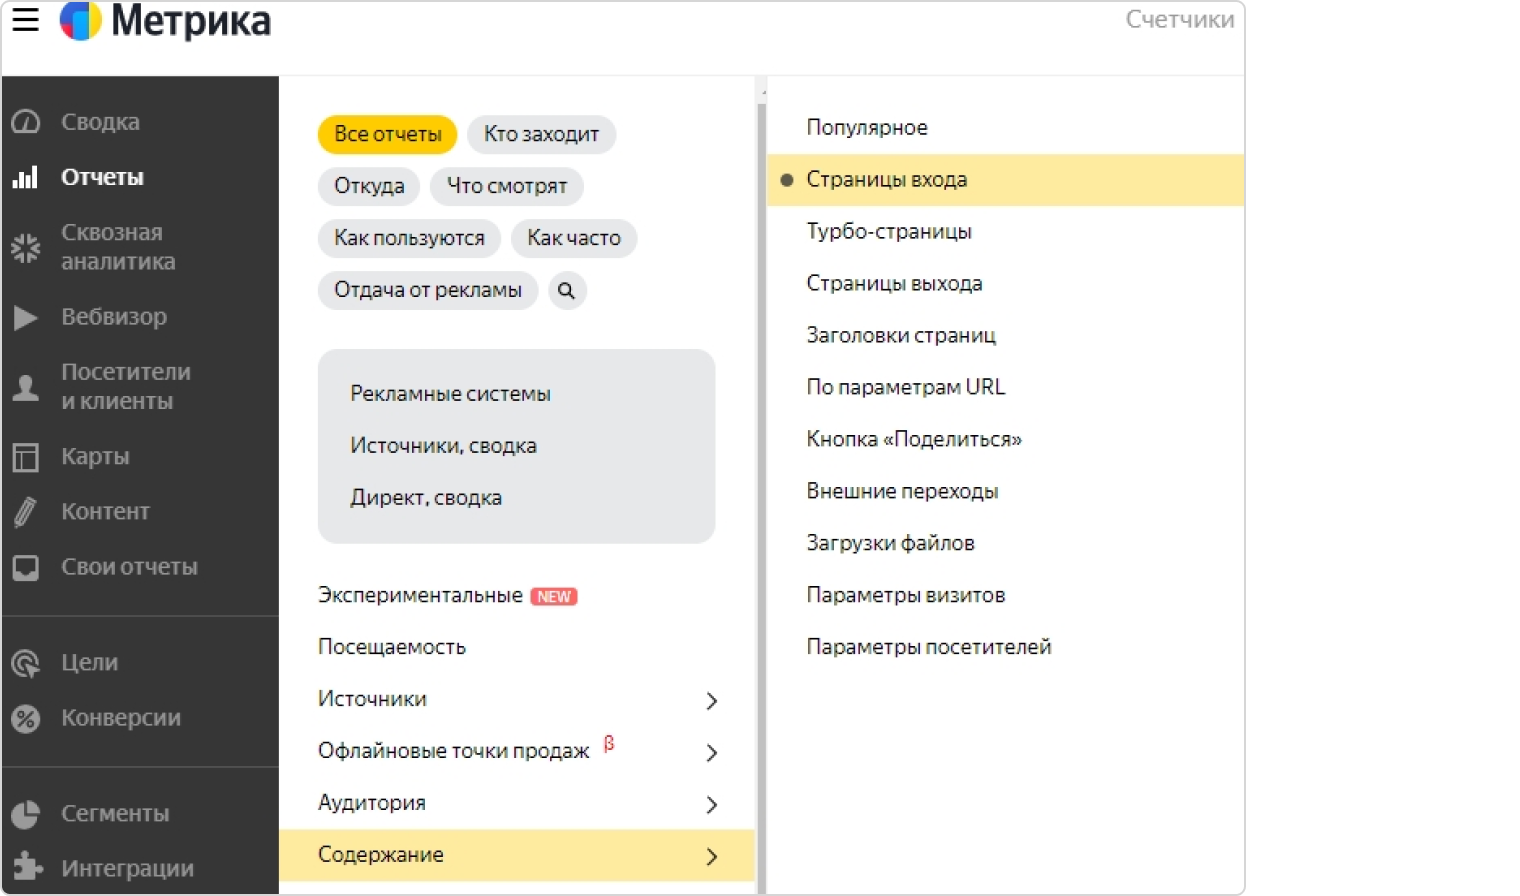Open Сводка dashboard icon in sidebar

click(26, 122)
